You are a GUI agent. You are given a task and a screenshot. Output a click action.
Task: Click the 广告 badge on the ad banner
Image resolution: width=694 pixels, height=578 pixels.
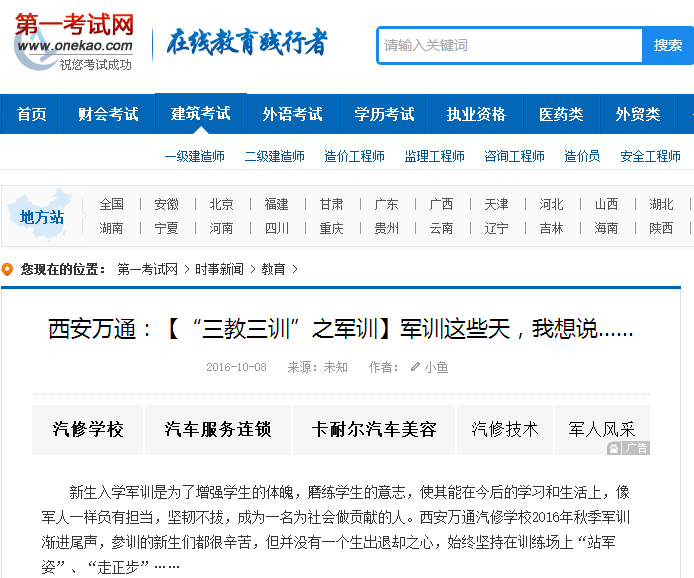pos(629,448)
